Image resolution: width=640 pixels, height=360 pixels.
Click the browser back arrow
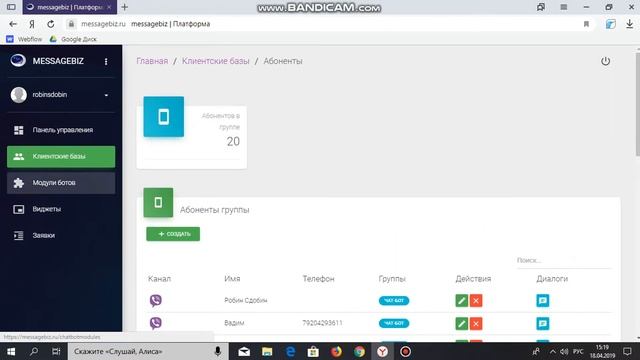[13, 24]
